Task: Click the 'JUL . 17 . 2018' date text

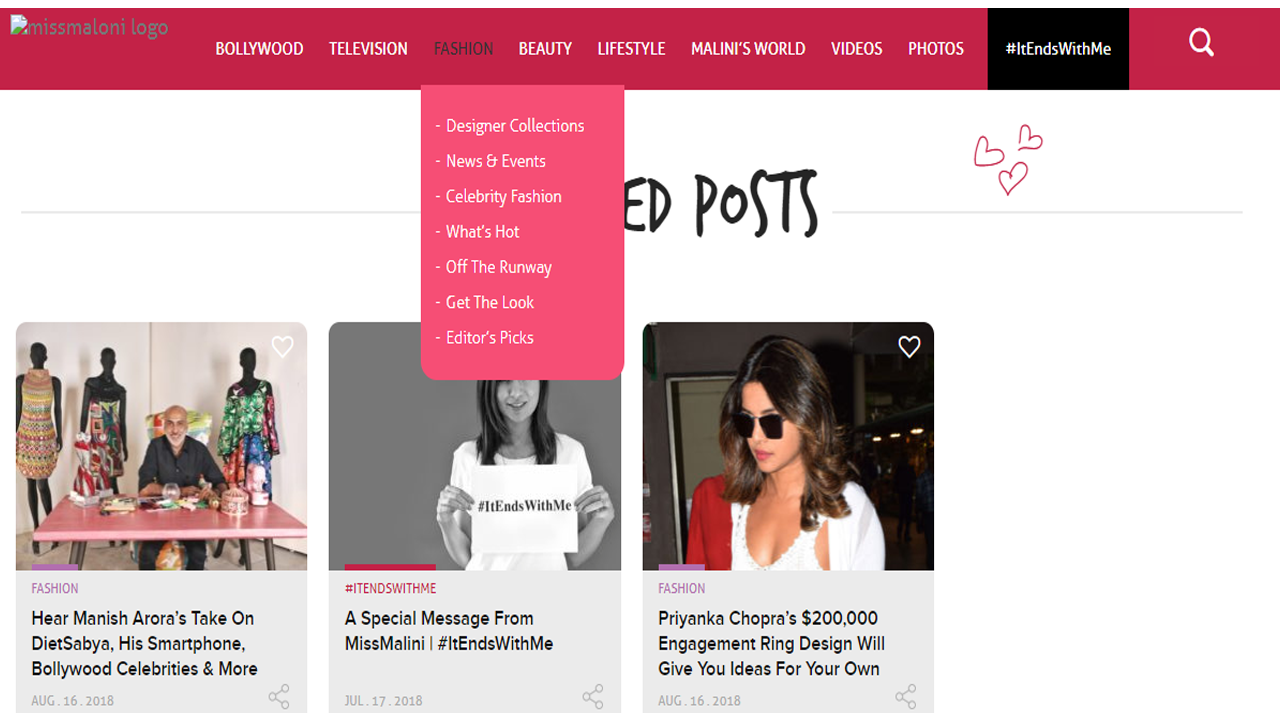Action: click(384, 701)
